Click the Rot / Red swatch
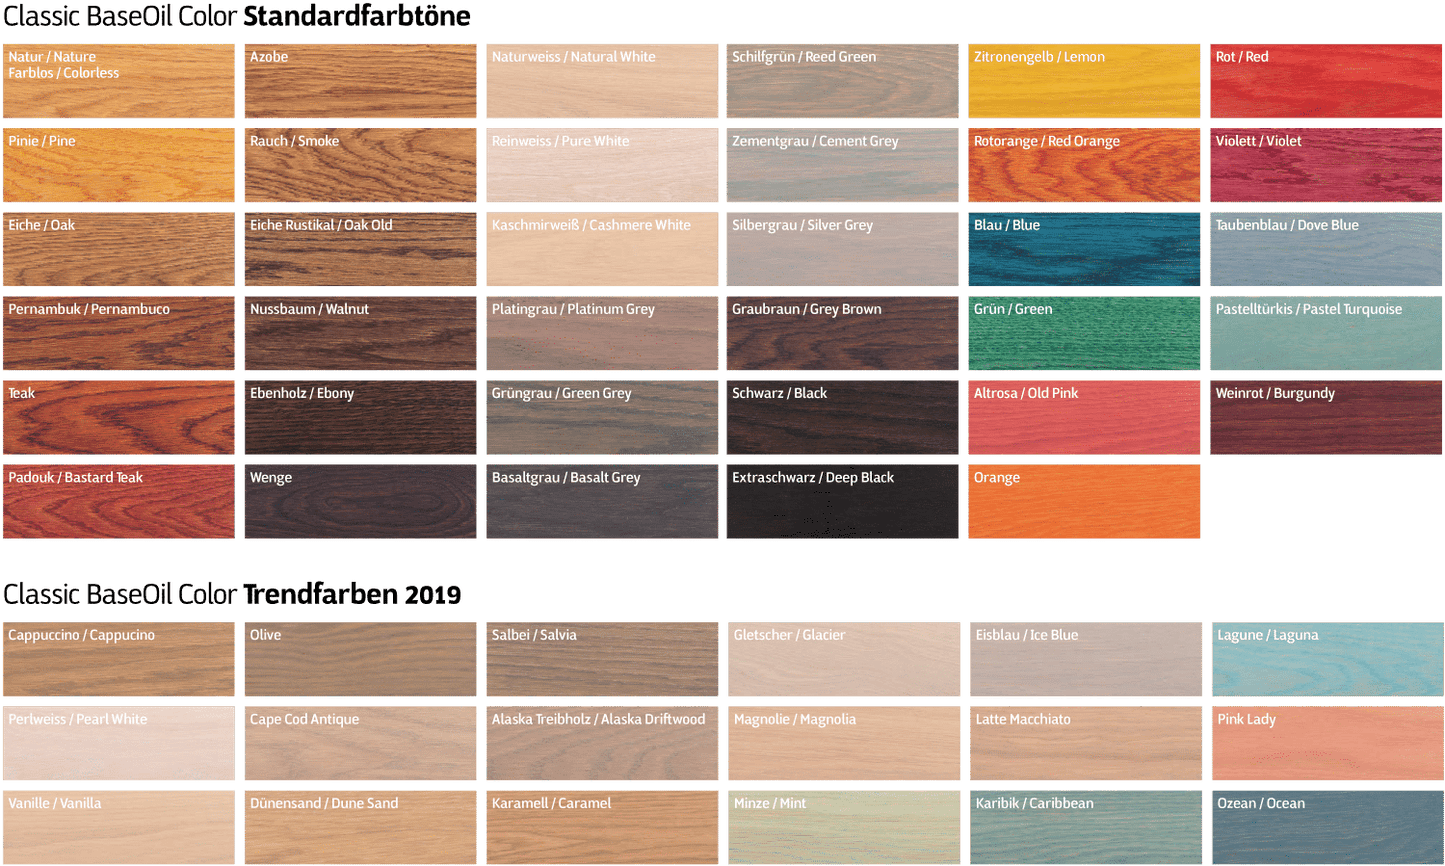This screenshot has height=866, width=1445. pyautogui.click(x=1326, y=82)
